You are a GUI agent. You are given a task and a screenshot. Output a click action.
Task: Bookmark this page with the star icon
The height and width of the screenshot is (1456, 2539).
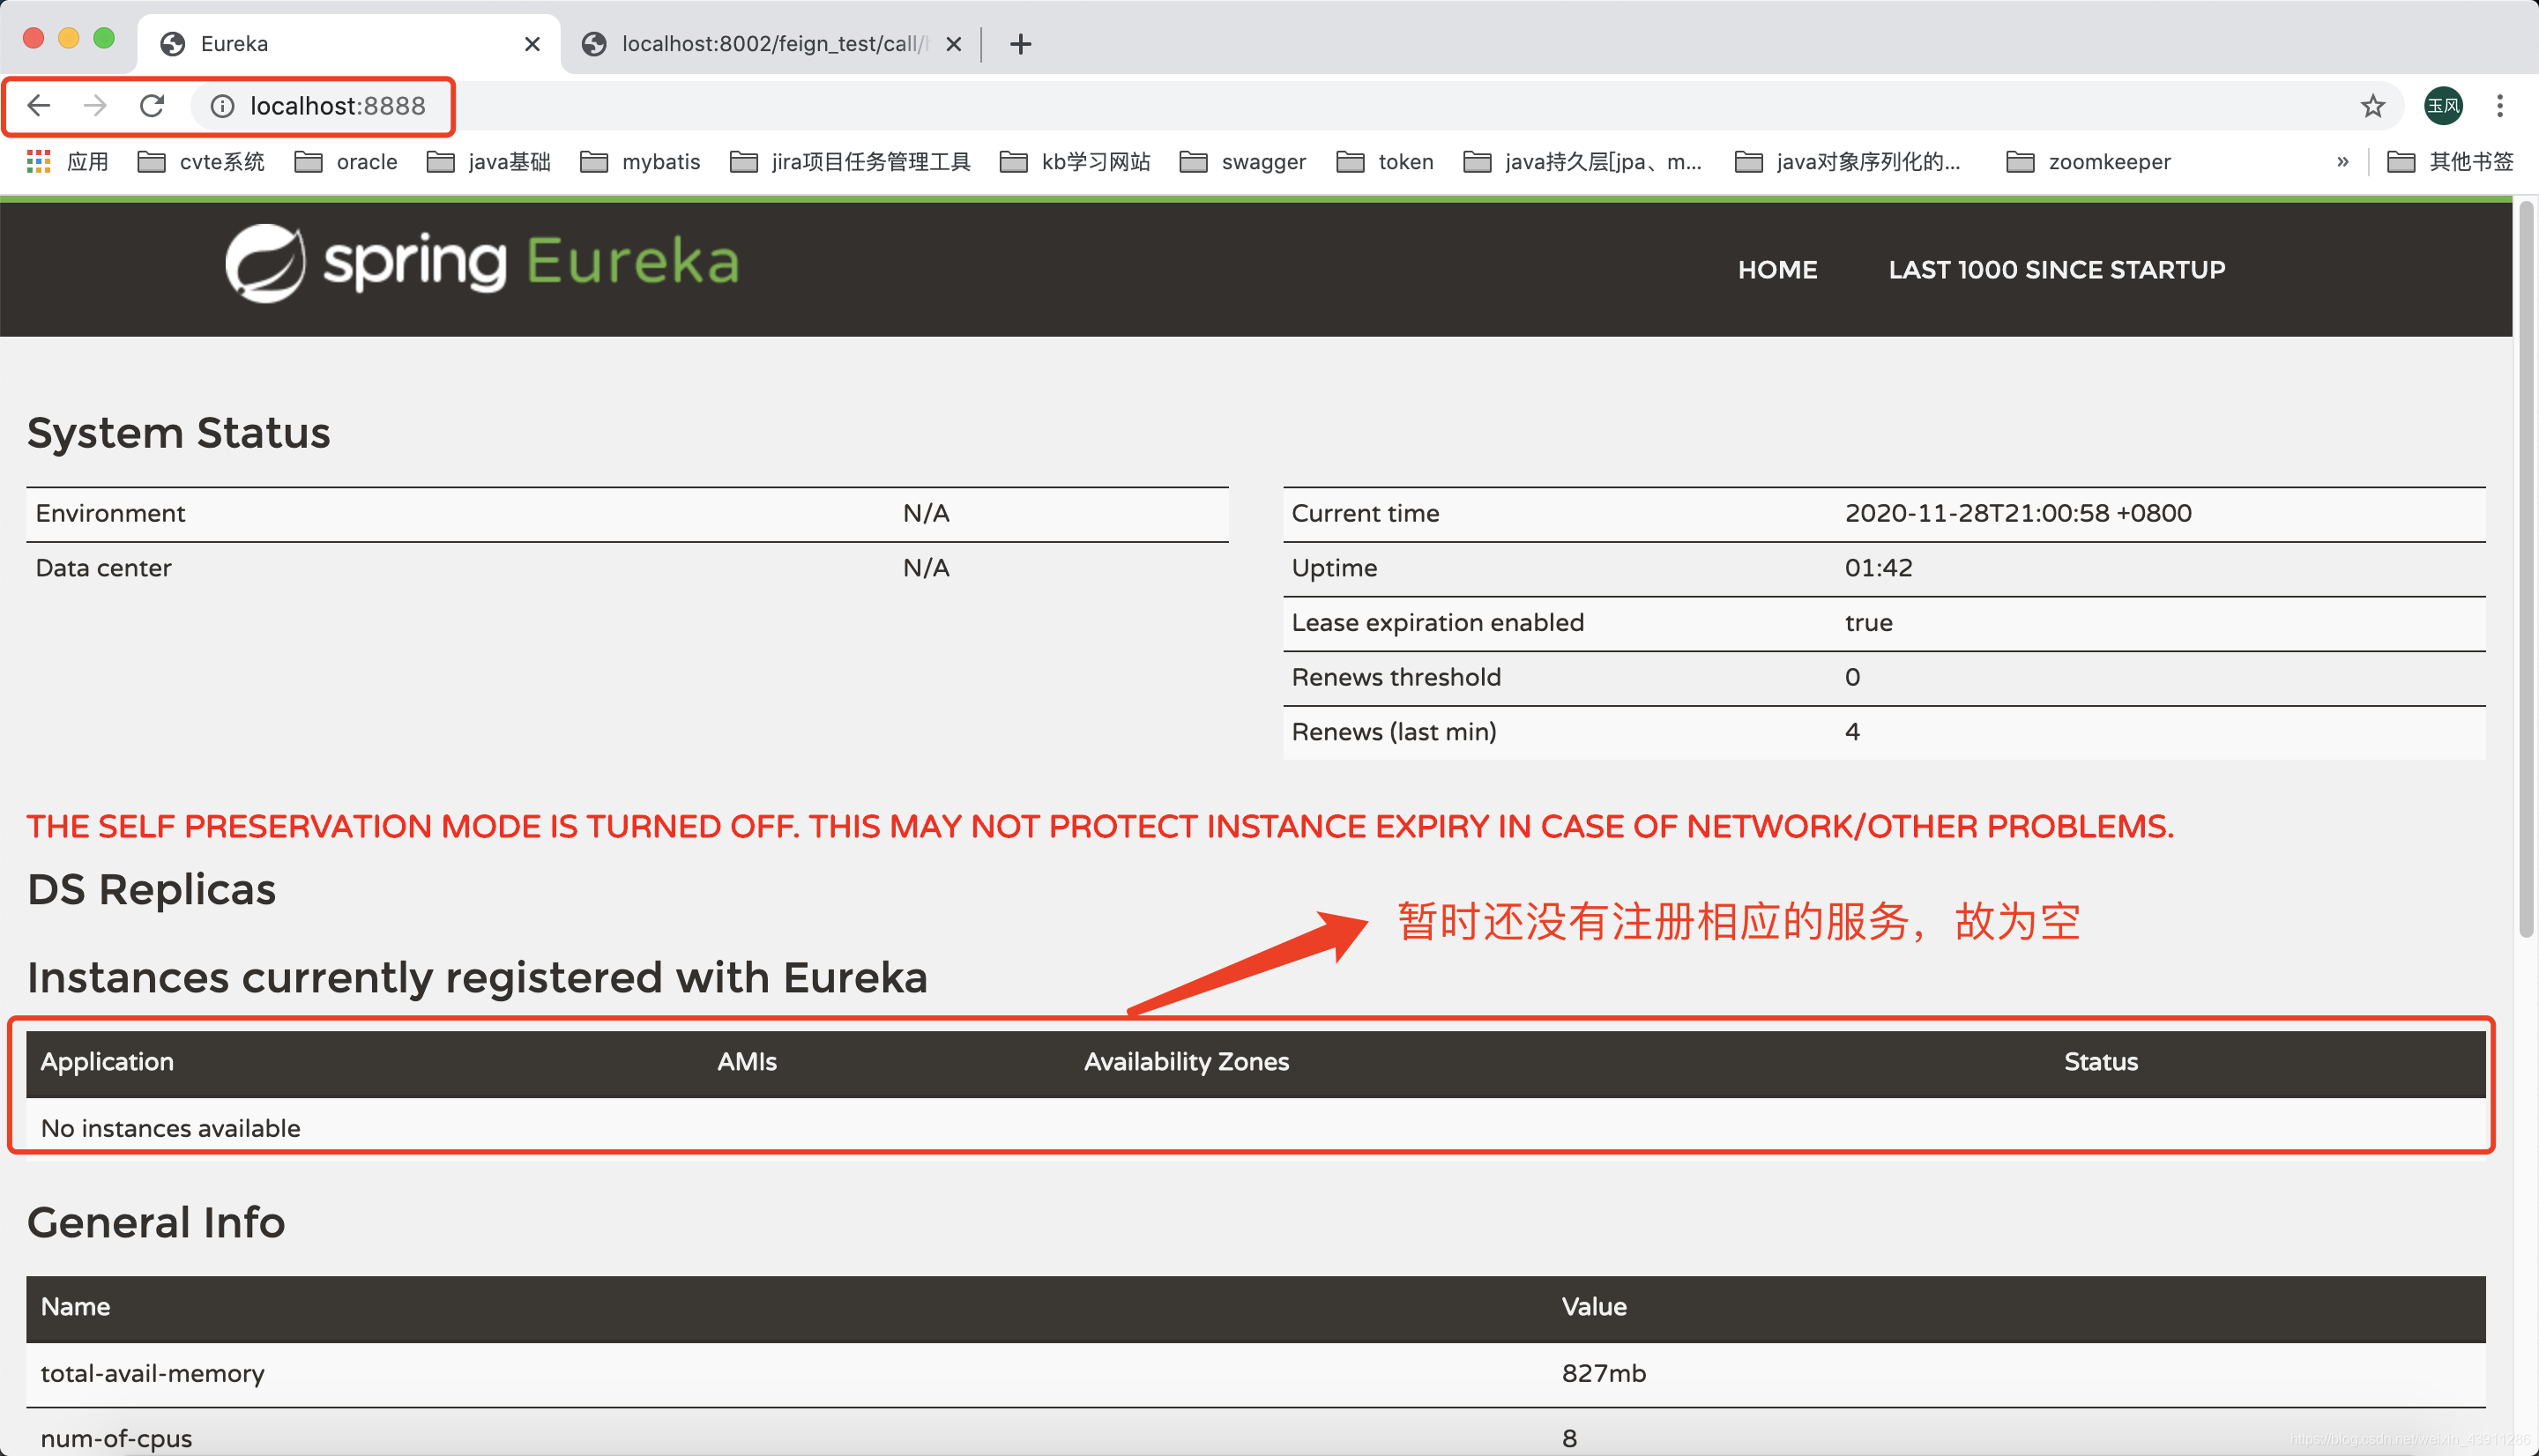pyautogui.click(x=2372, y=105)
